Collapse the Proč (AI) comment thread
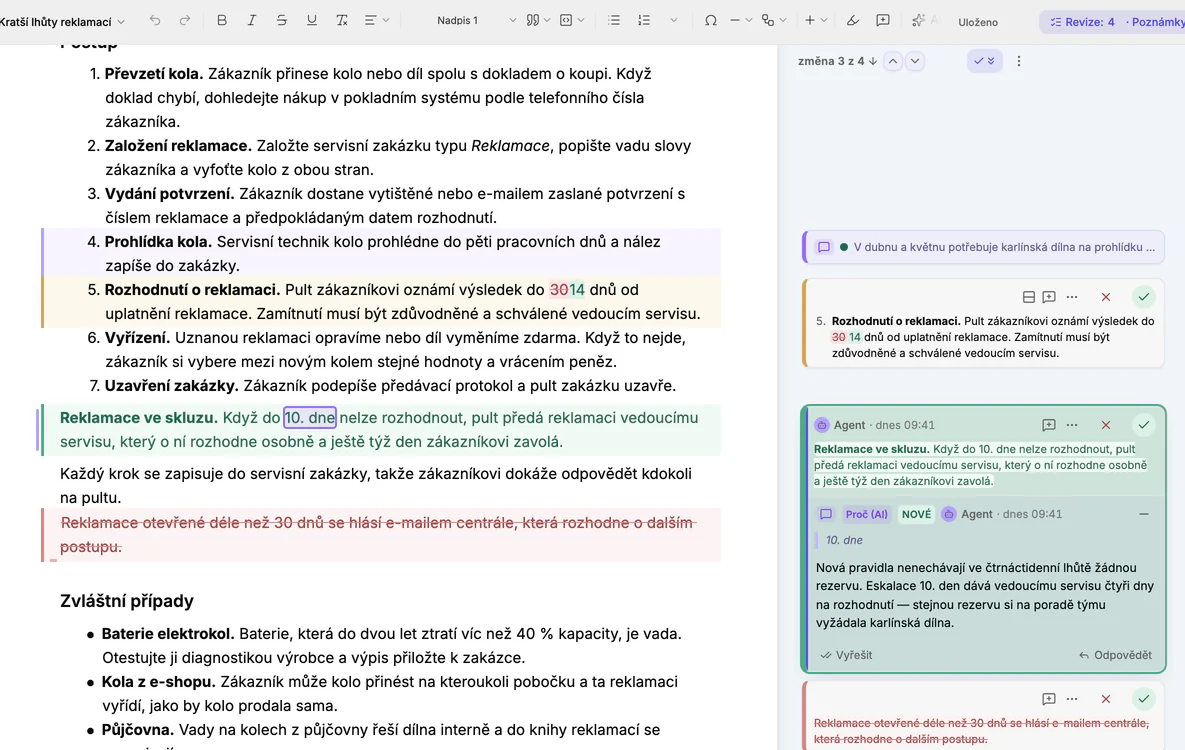The height and width of the screenshot is (750, 1185). point(1144,514)
